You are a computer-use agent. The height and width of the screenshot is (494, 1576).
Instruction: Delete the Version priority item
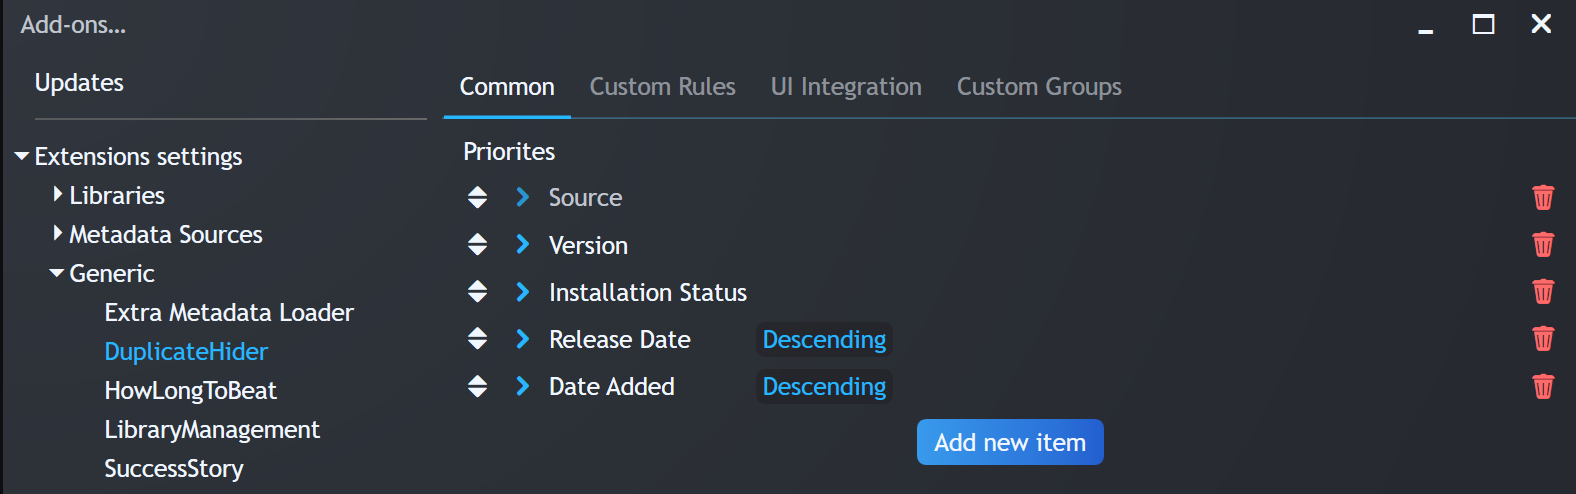click(1543, 244)
